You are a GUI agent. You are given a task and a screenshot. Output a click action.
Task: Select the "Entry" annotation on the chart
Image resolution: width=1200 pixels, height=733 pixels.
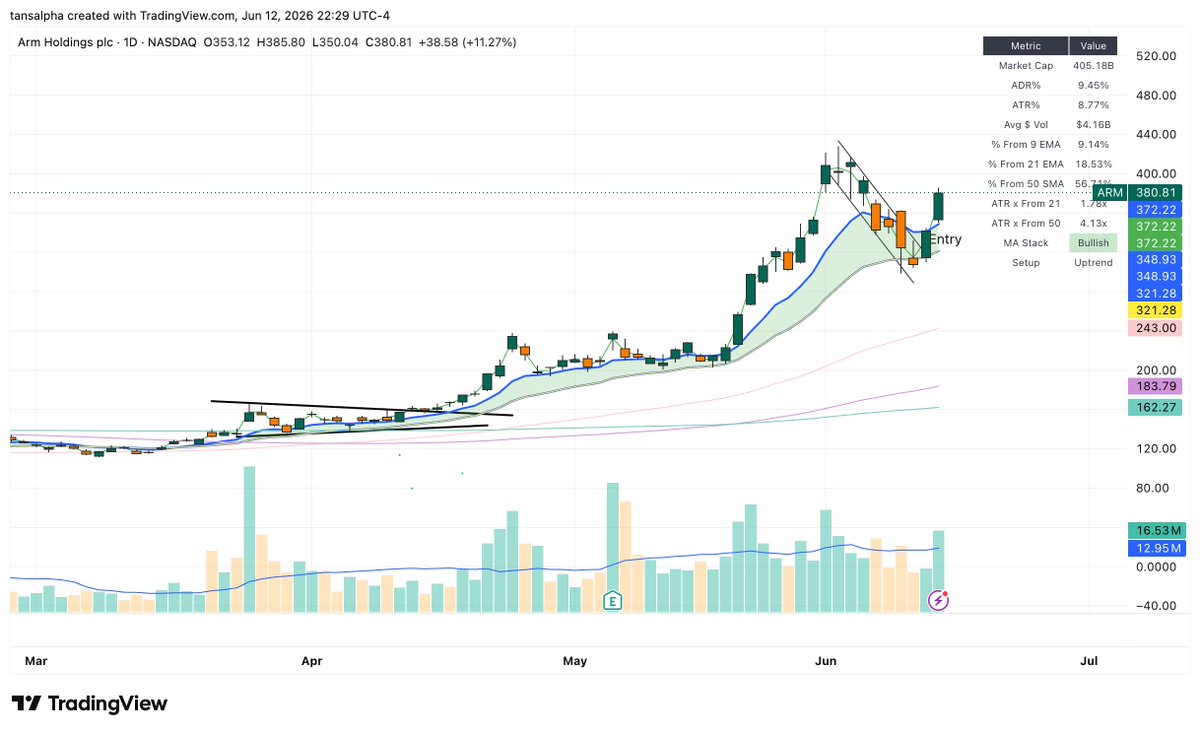pyautogui.click(x=945, y=239)
